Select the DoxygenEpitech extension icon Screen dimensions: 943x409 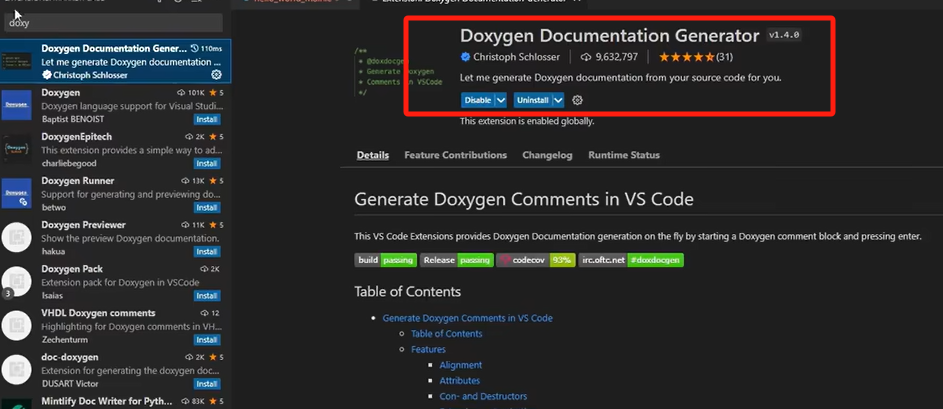[16, 149]
